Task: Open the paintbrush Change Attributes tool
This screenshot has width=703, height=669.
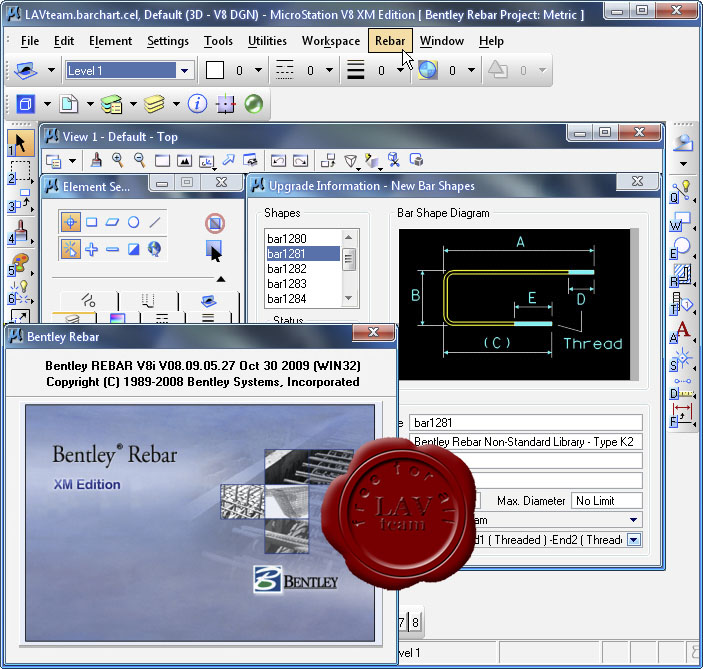Action: pos(20,233)
